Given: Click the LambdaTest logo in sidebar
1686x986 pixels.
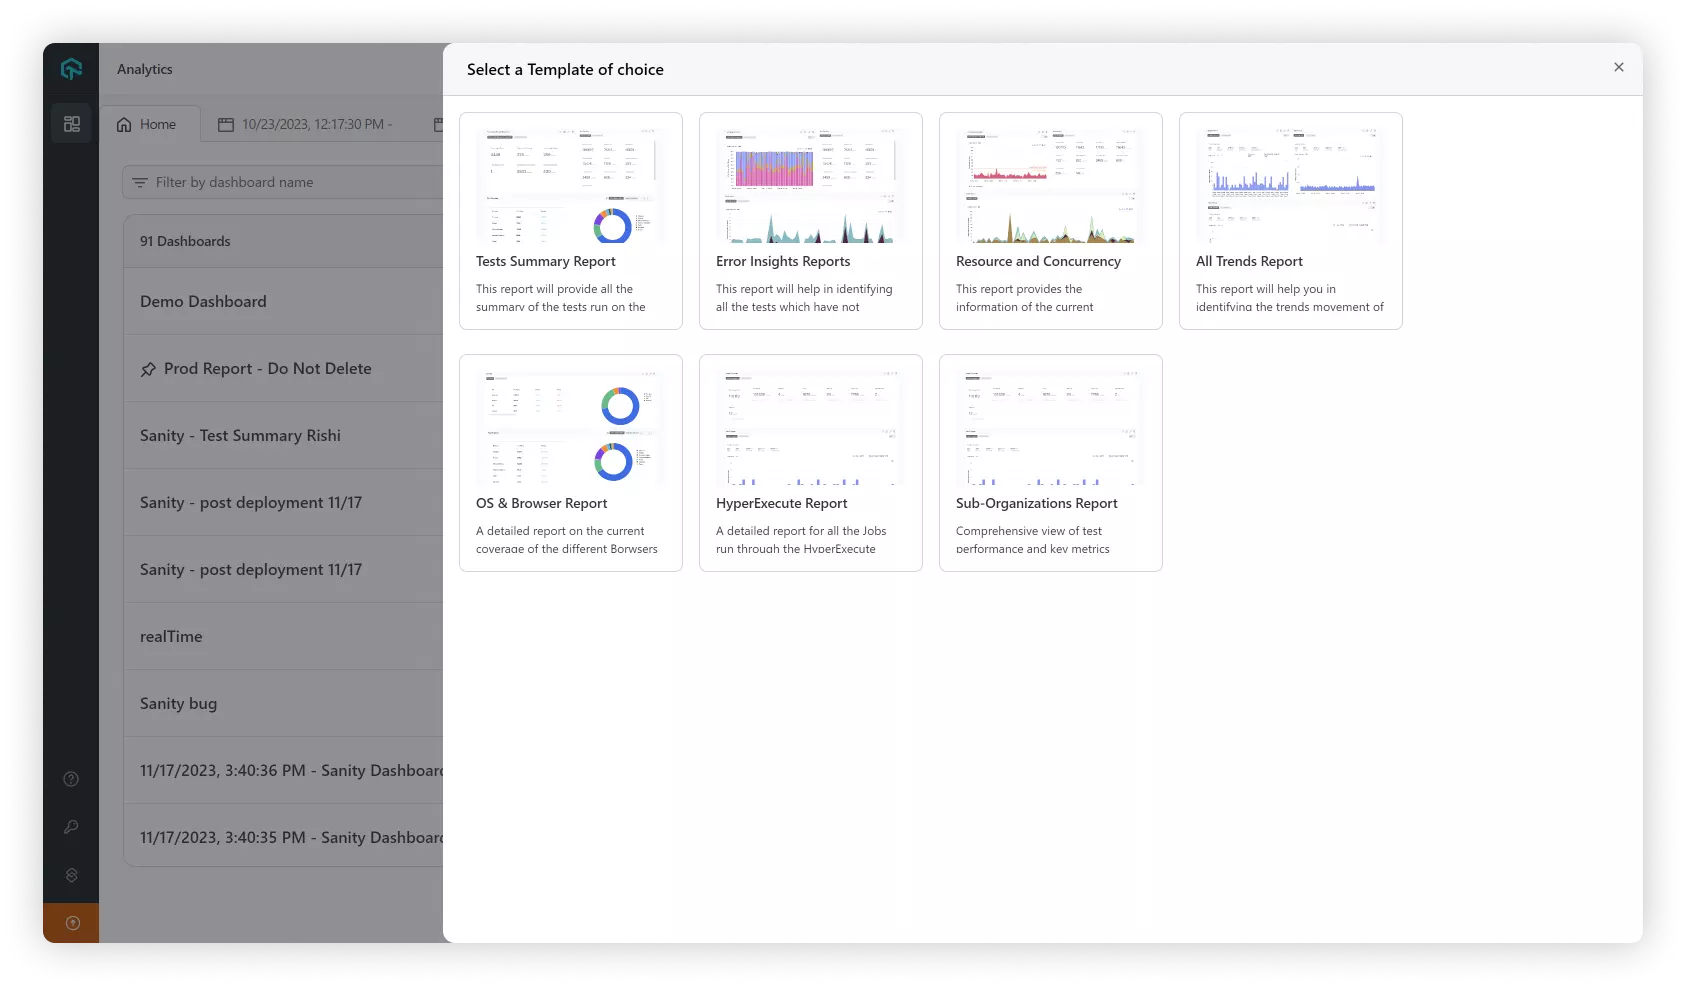Looking at the screenshot, I should (x=71, y=69).
